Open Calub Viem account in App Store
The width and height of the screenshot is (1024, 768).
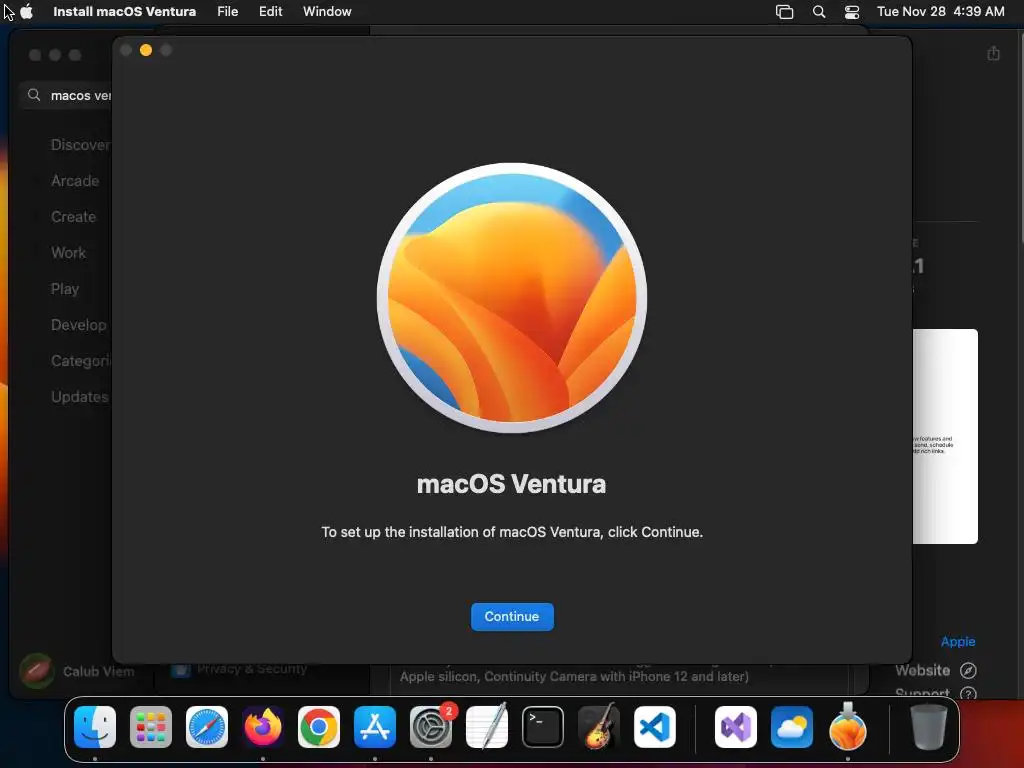click(x=77, y=671)
